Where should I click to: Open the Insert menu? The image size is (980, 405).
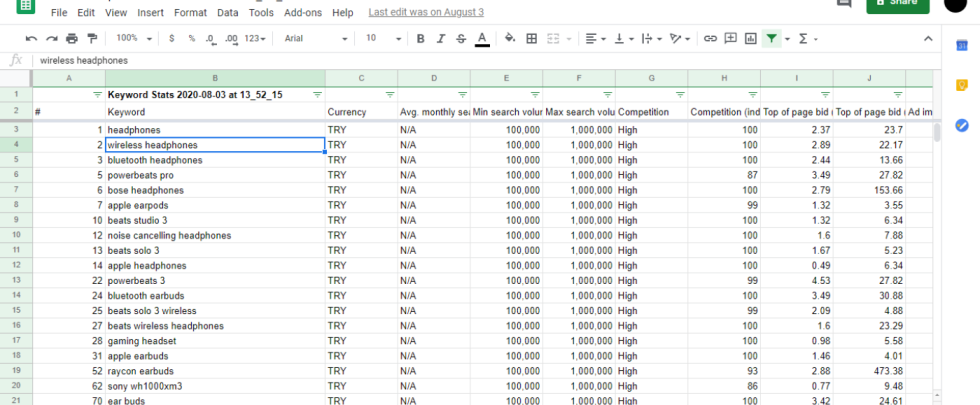coord(151,12)
